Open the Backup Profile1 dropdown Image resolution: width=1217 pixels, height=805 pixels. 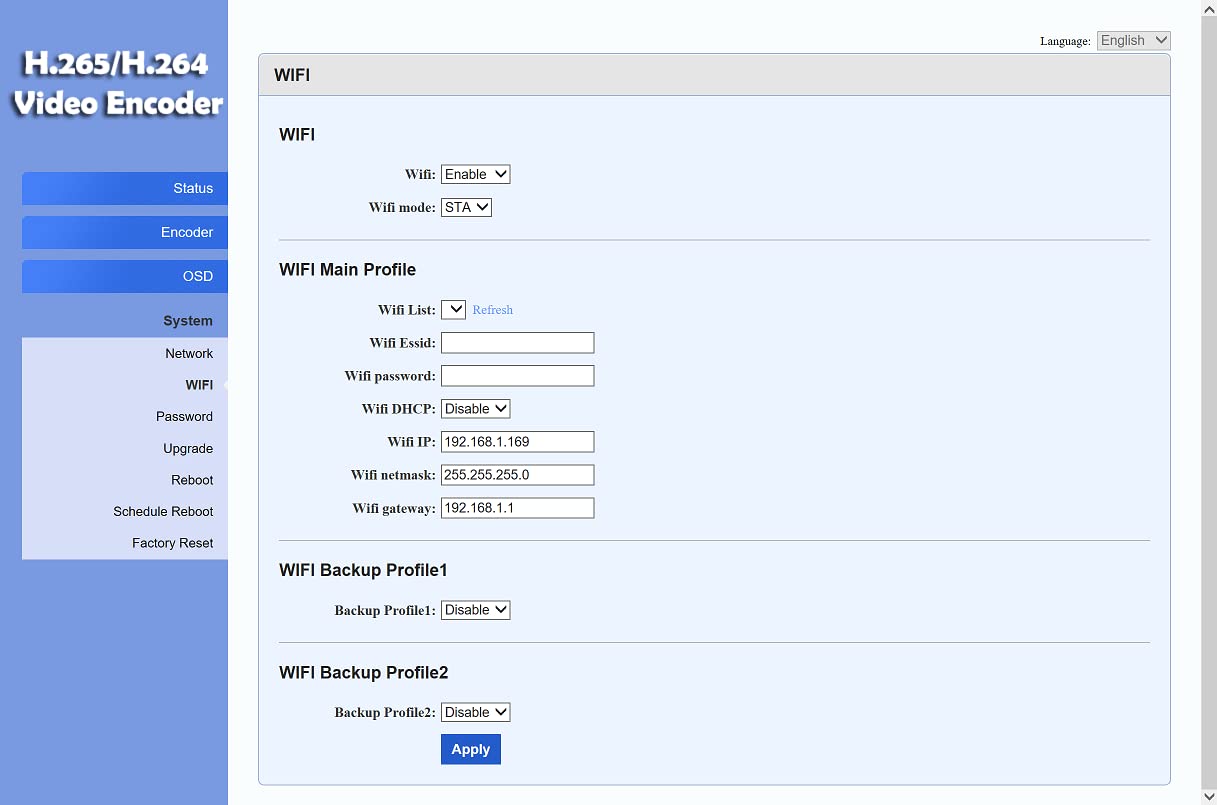click(476, 609)
